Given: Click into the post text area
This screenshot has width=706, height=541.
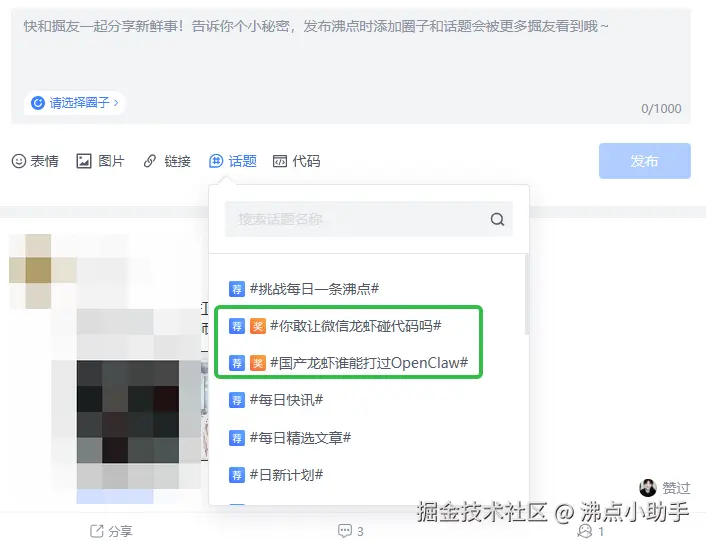Looking at the screenshot, I should click(351, 66).
